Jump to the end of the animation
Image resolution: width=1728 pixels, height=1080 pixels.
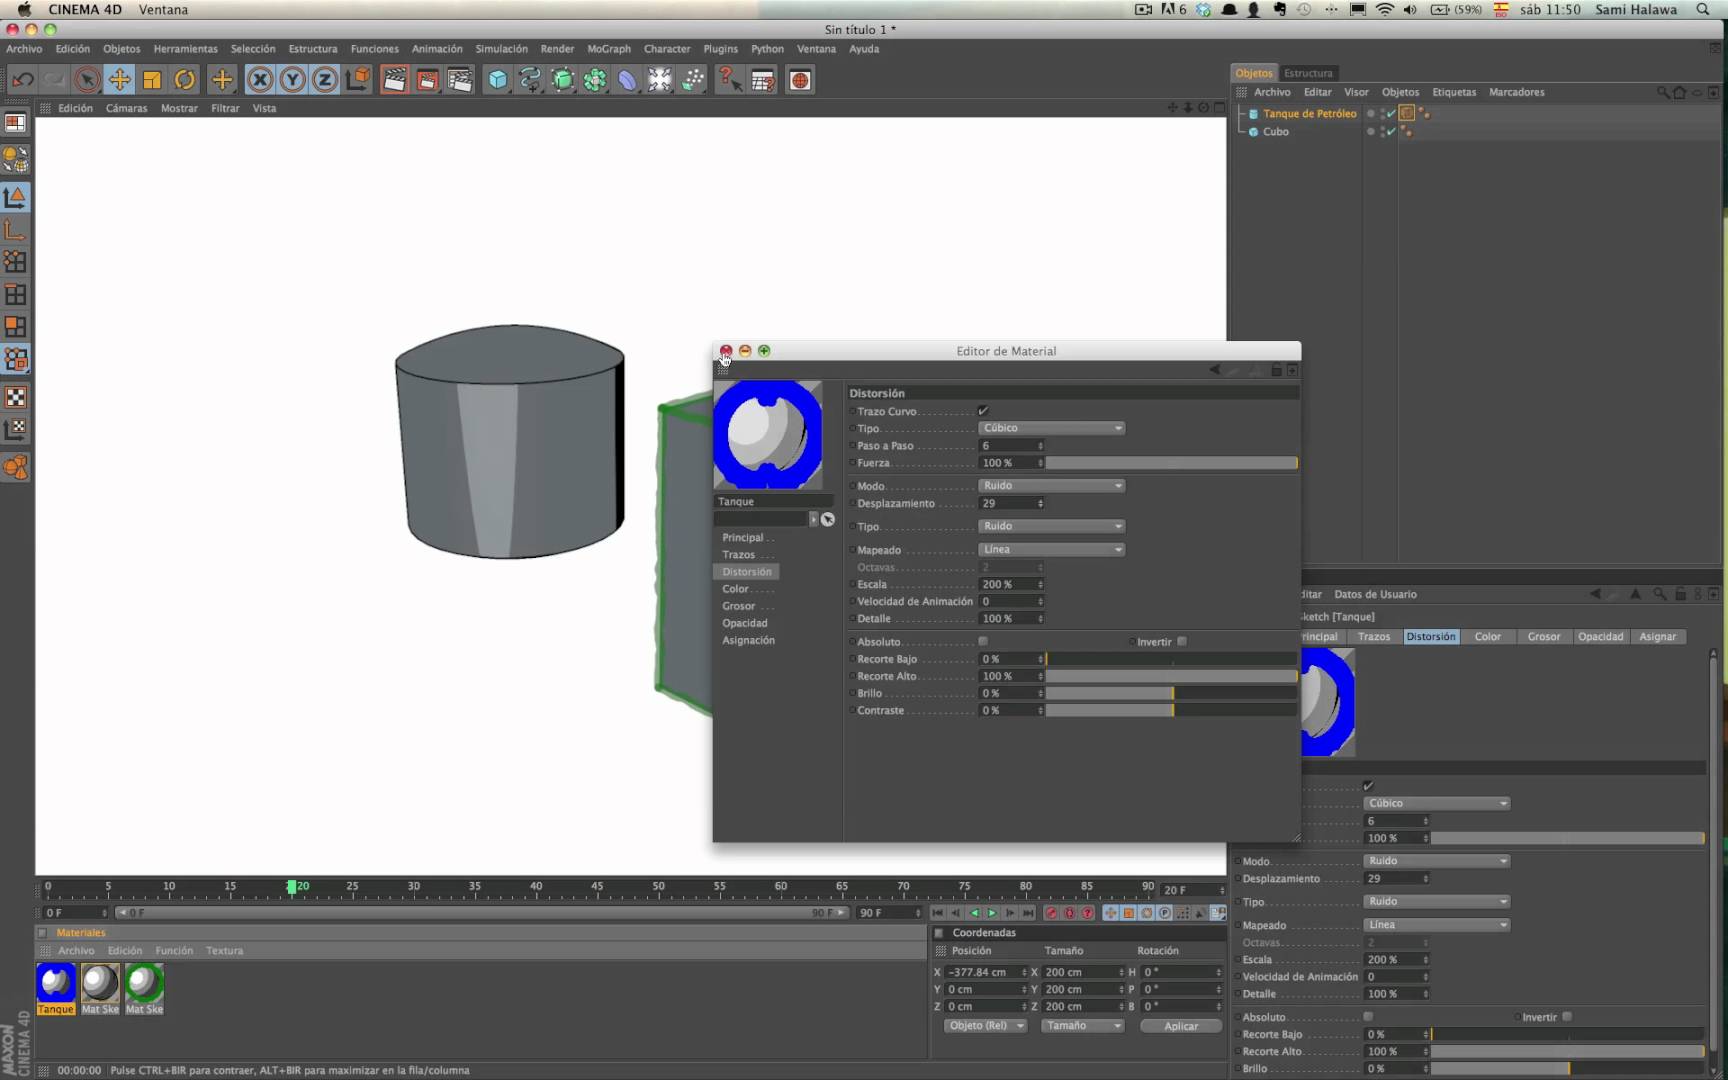click(x=1028, y=913)
